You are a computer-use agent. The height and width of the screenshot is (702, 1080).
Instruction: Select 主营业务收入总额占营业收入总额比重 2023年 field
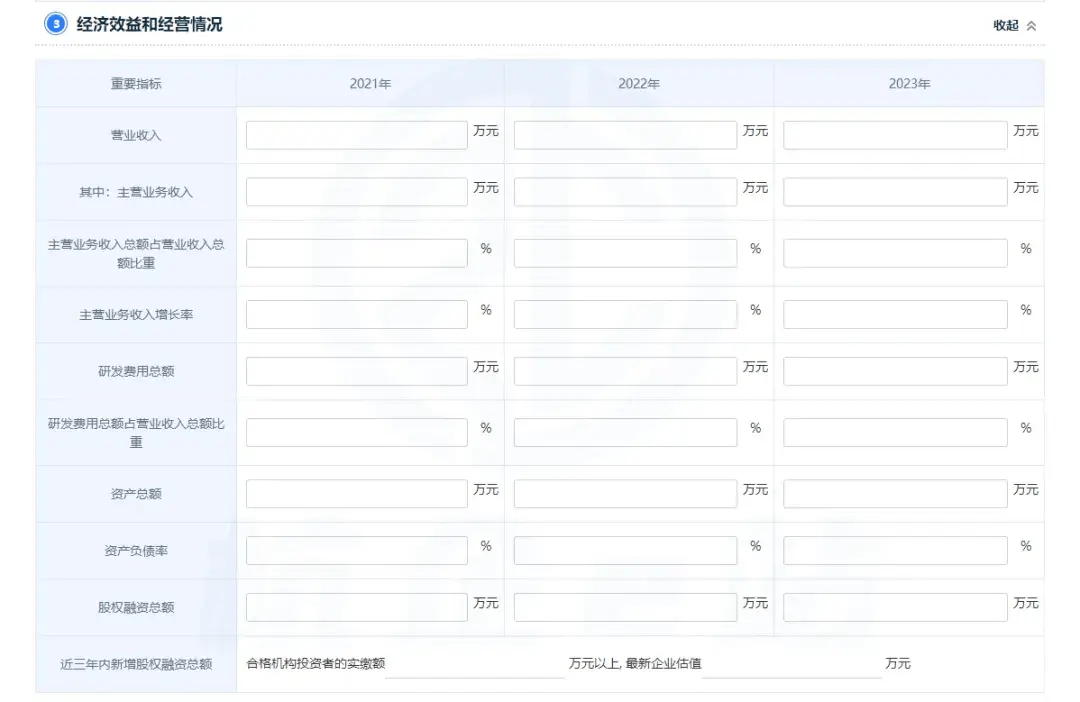tap(895, 253)
